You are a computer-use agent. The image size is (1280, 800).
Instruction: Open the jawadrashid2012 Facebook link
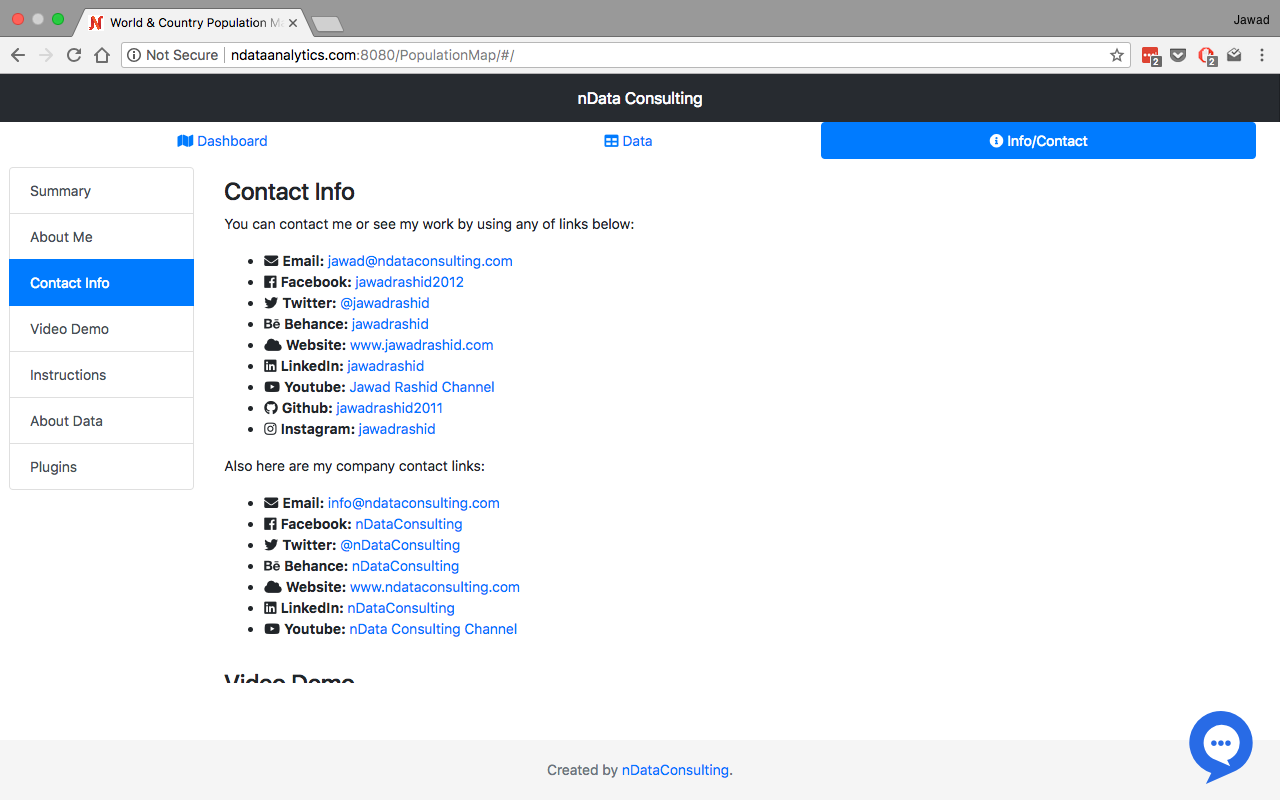pos(409,282)
